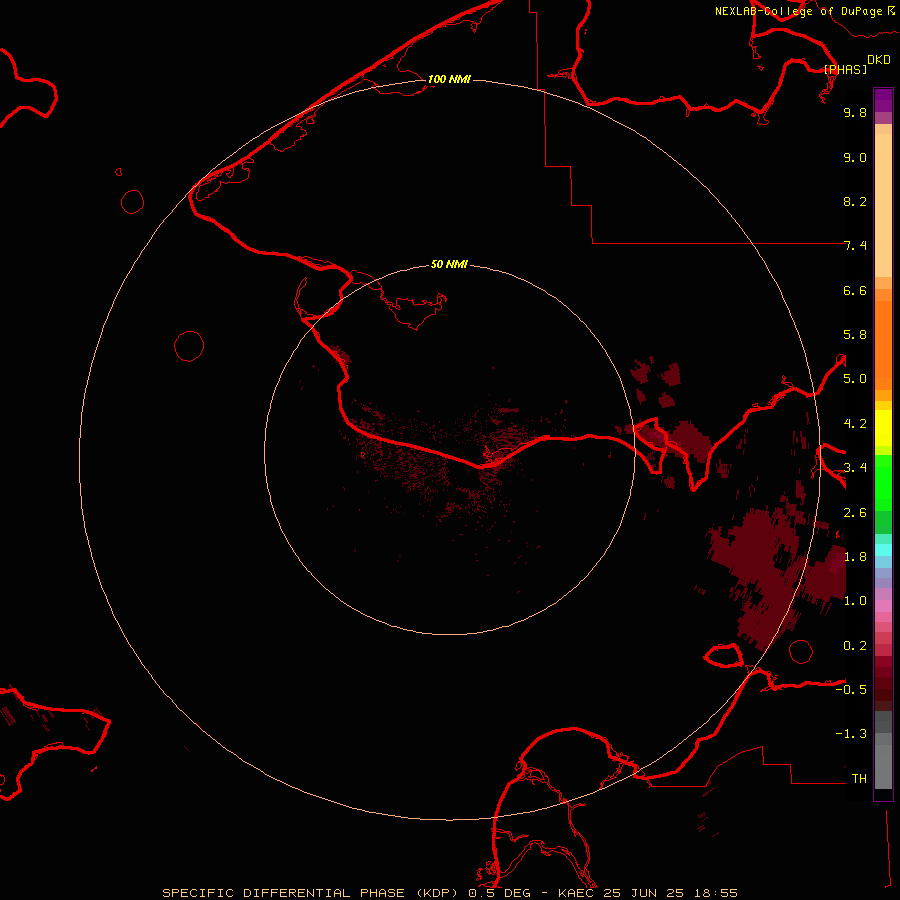This screenshot has height=900, width=900.
Task: Click the red circle marker below the large echo
Action: (801, 651)
